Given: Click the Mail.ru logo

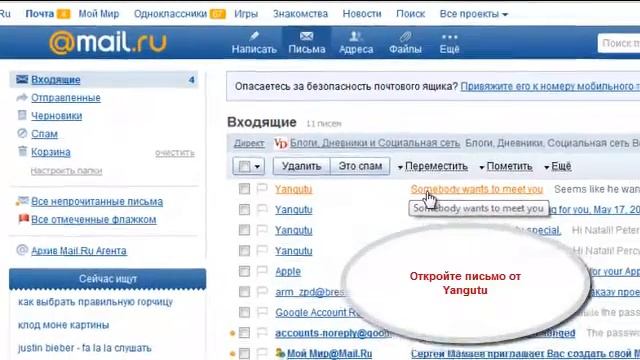Looking at the screenshot, I should [x=108, y=42].
